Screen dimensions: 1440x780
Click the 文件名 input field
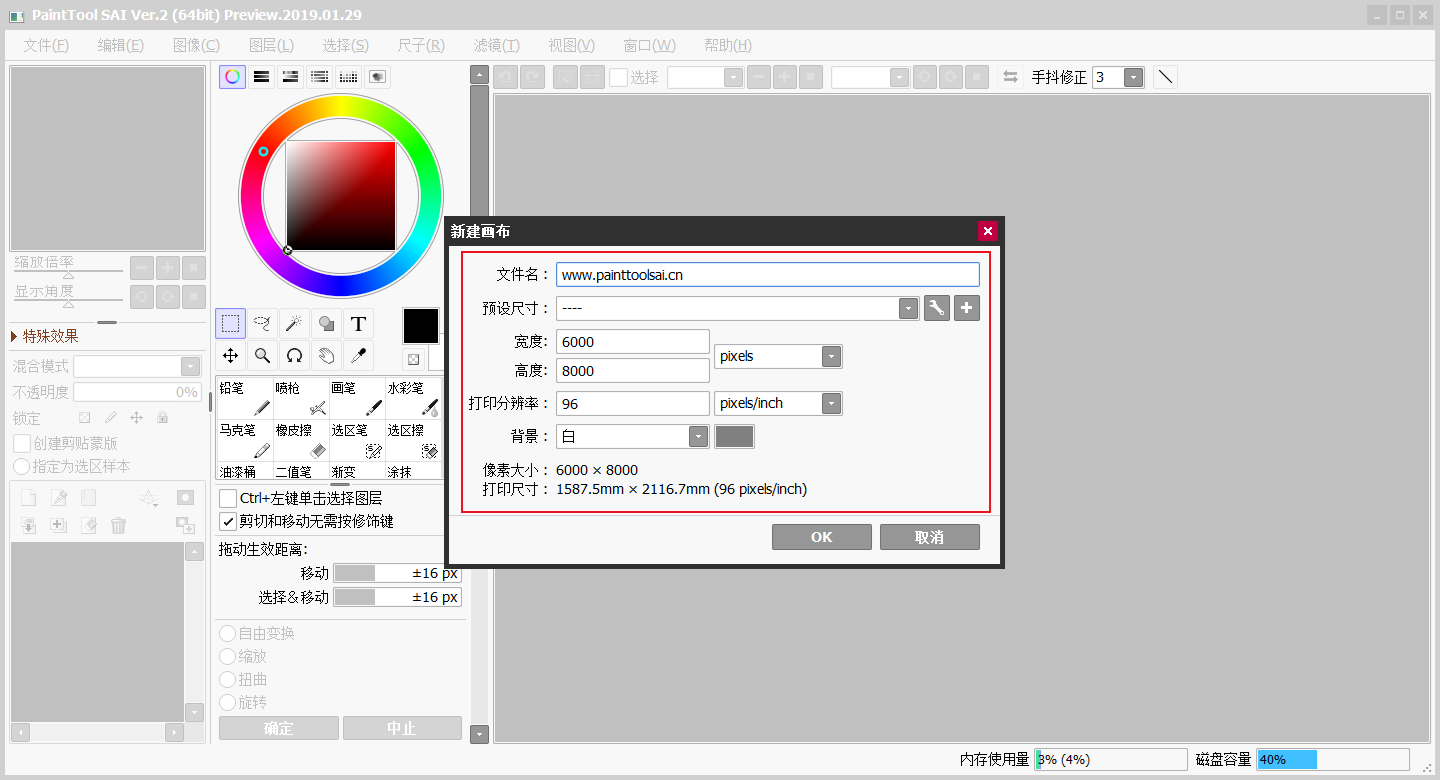coord(768,274)
